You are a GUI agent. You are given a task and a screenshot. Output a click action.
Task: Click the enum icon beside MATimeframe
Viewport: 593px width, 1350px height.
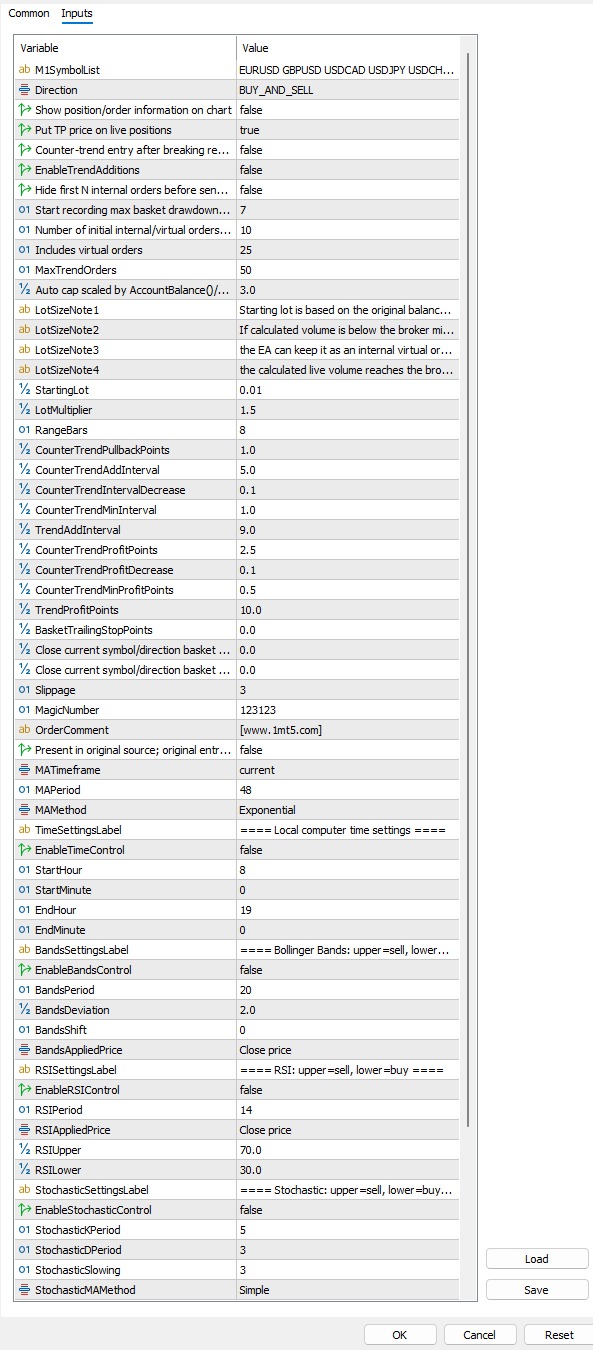click(x=24, y=770)
